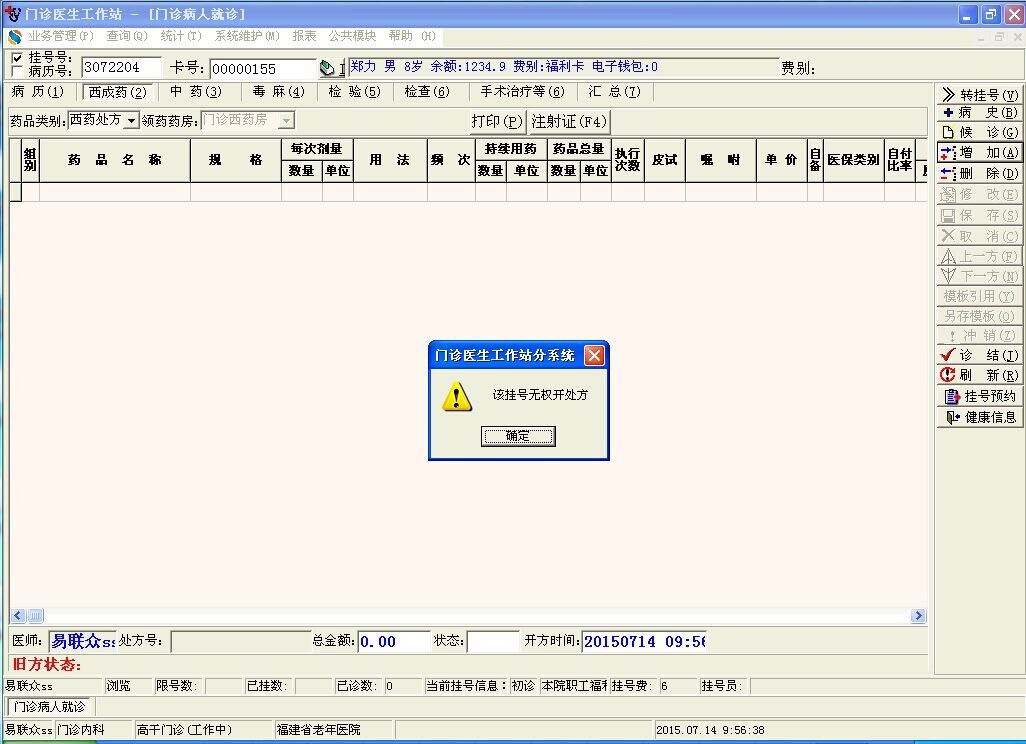The height and width of the screenshot is (744, 1026).
Task: Click 增加(A) to add a prescription
Action: tap(980, 153)
